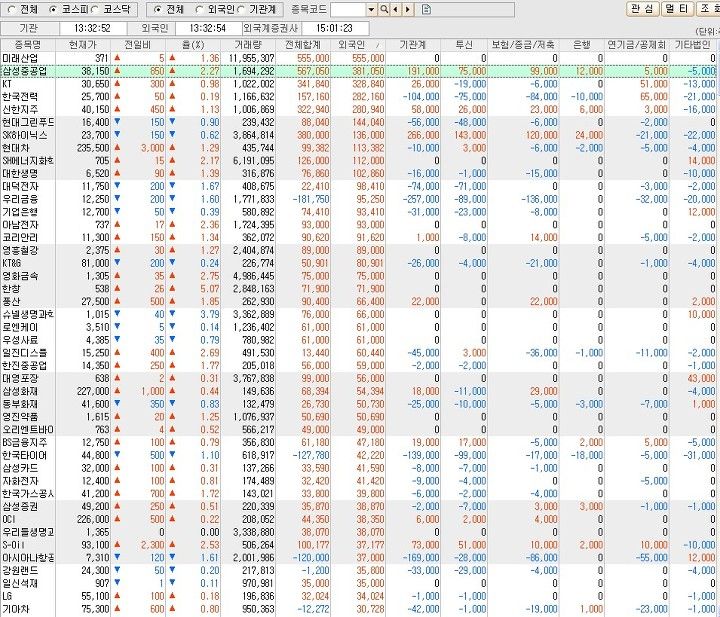Click the 기관 time field 13:32:52
The width and height of the screenshot is (720, 617).
pos(93,28)
